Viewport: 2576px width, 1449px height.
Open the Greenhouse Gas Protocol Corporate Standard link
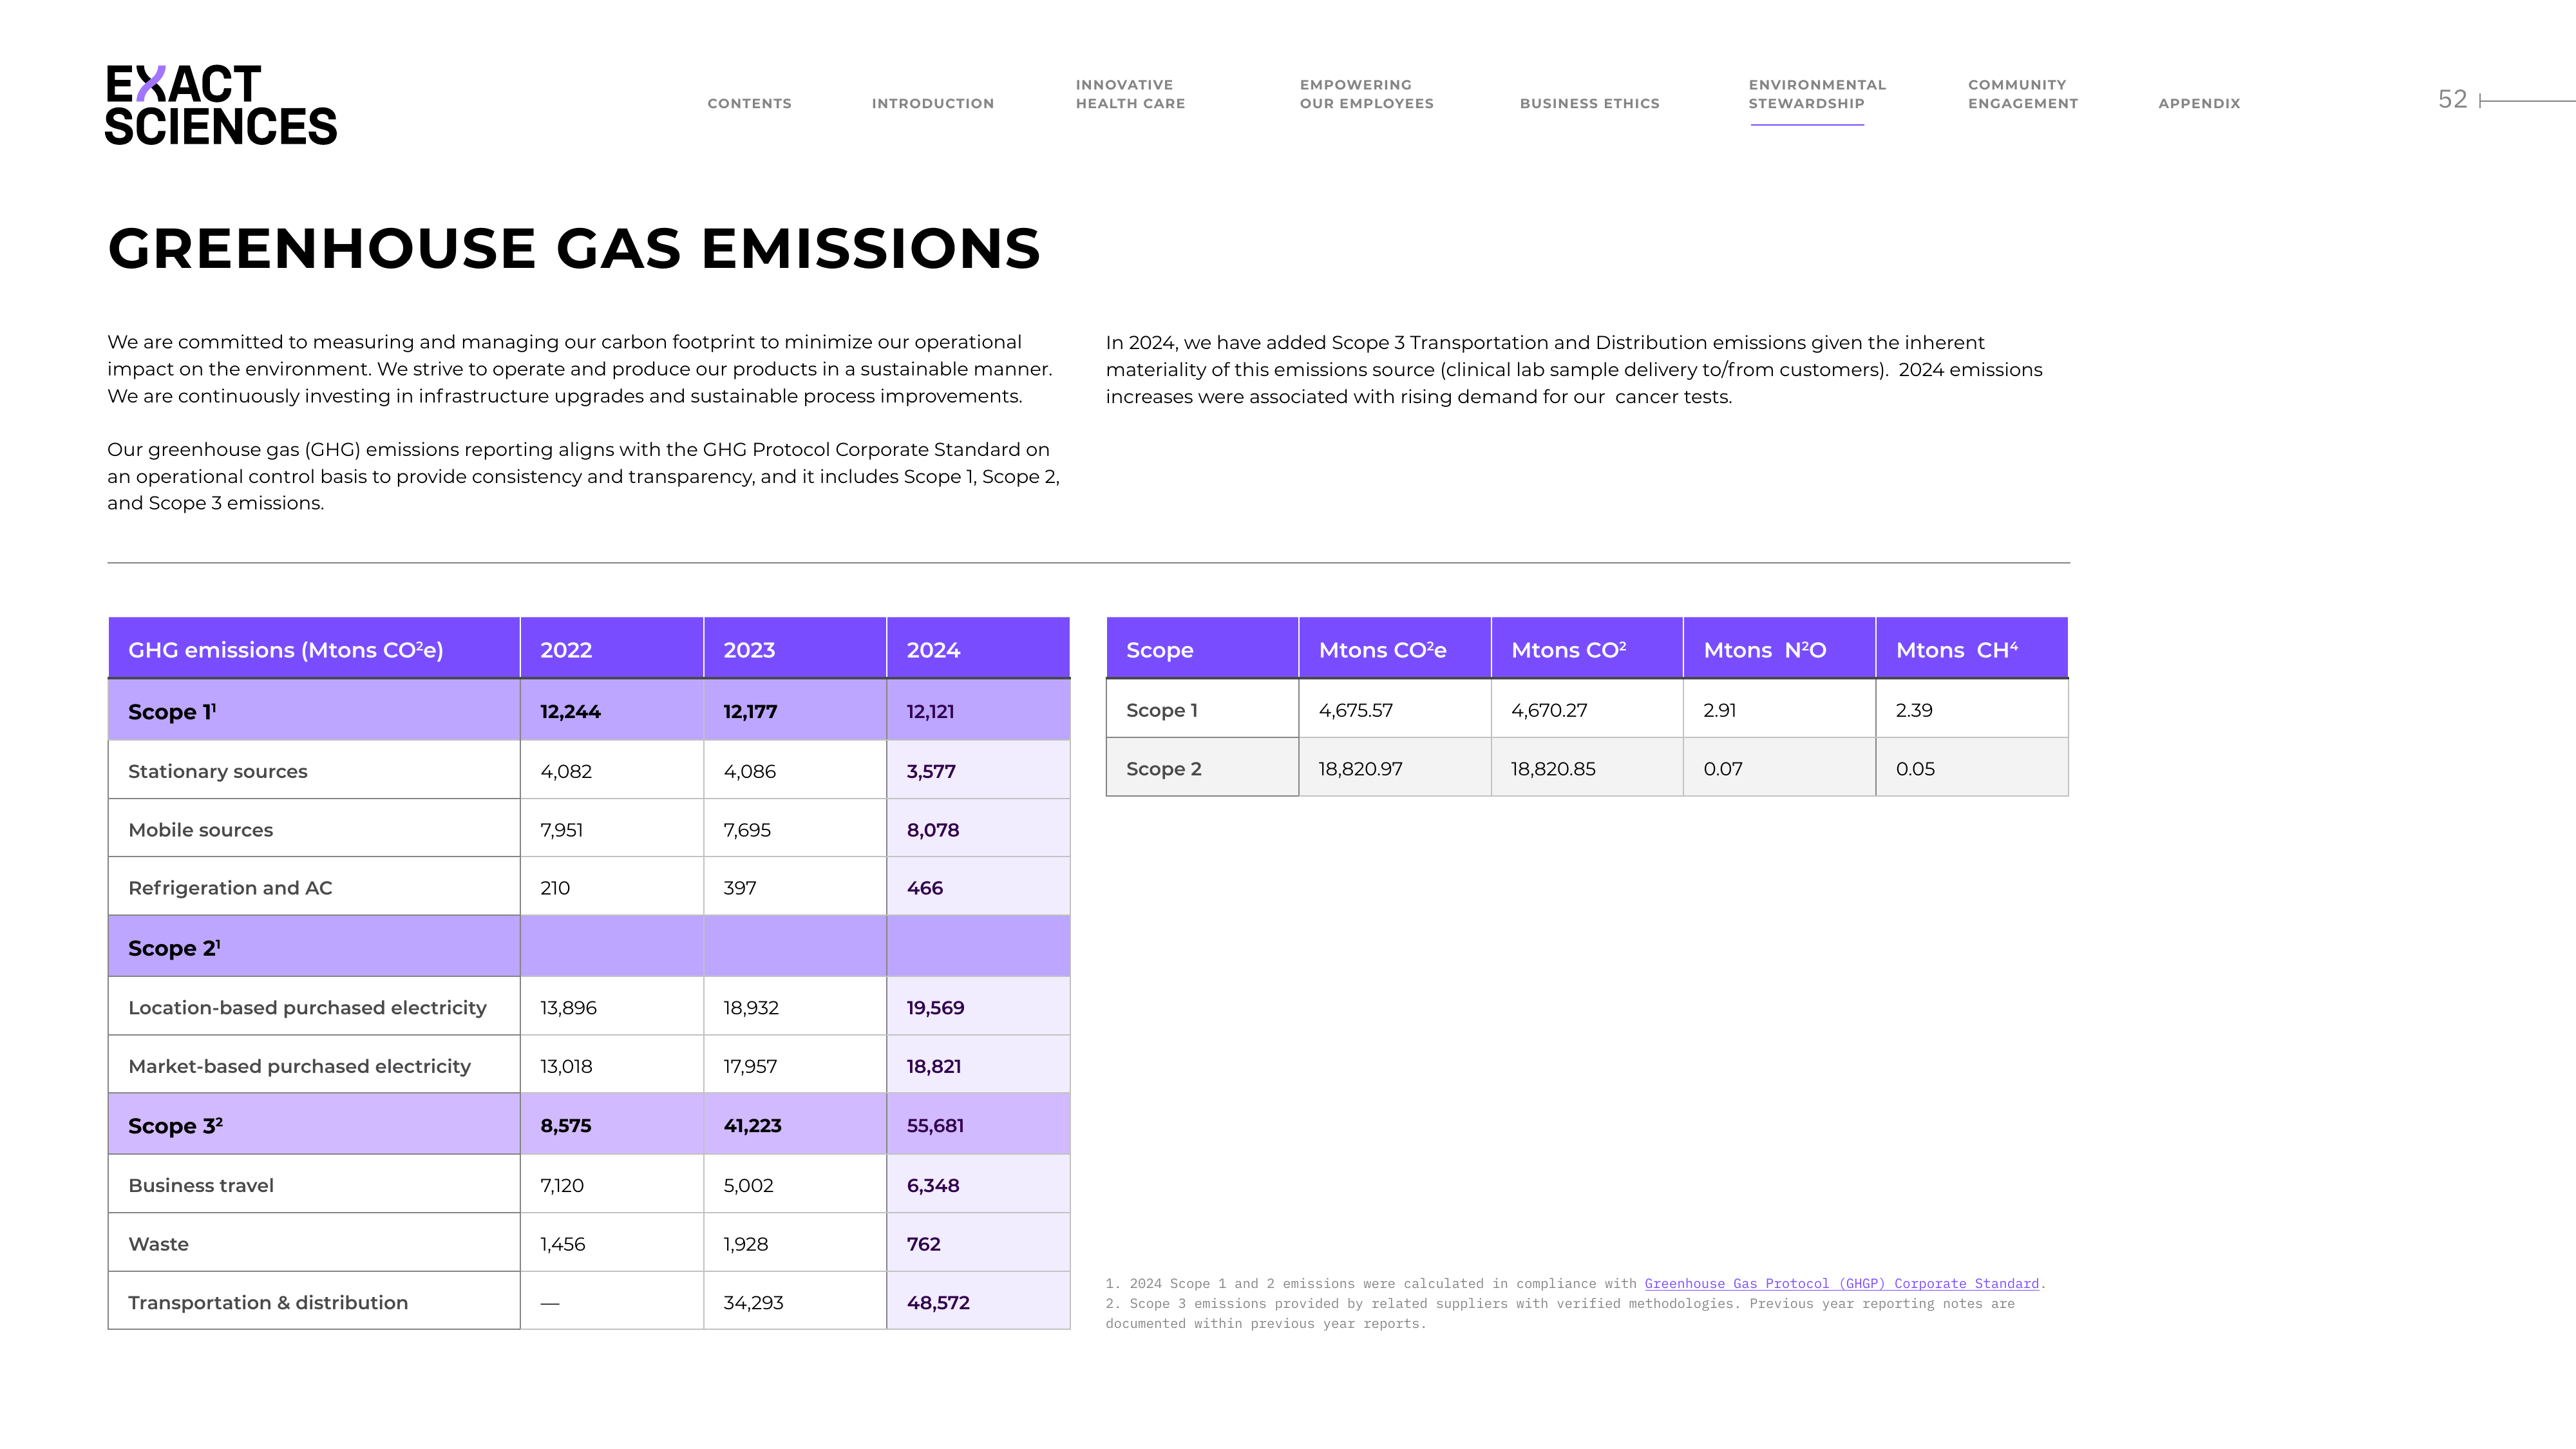pos(1841,1283)
